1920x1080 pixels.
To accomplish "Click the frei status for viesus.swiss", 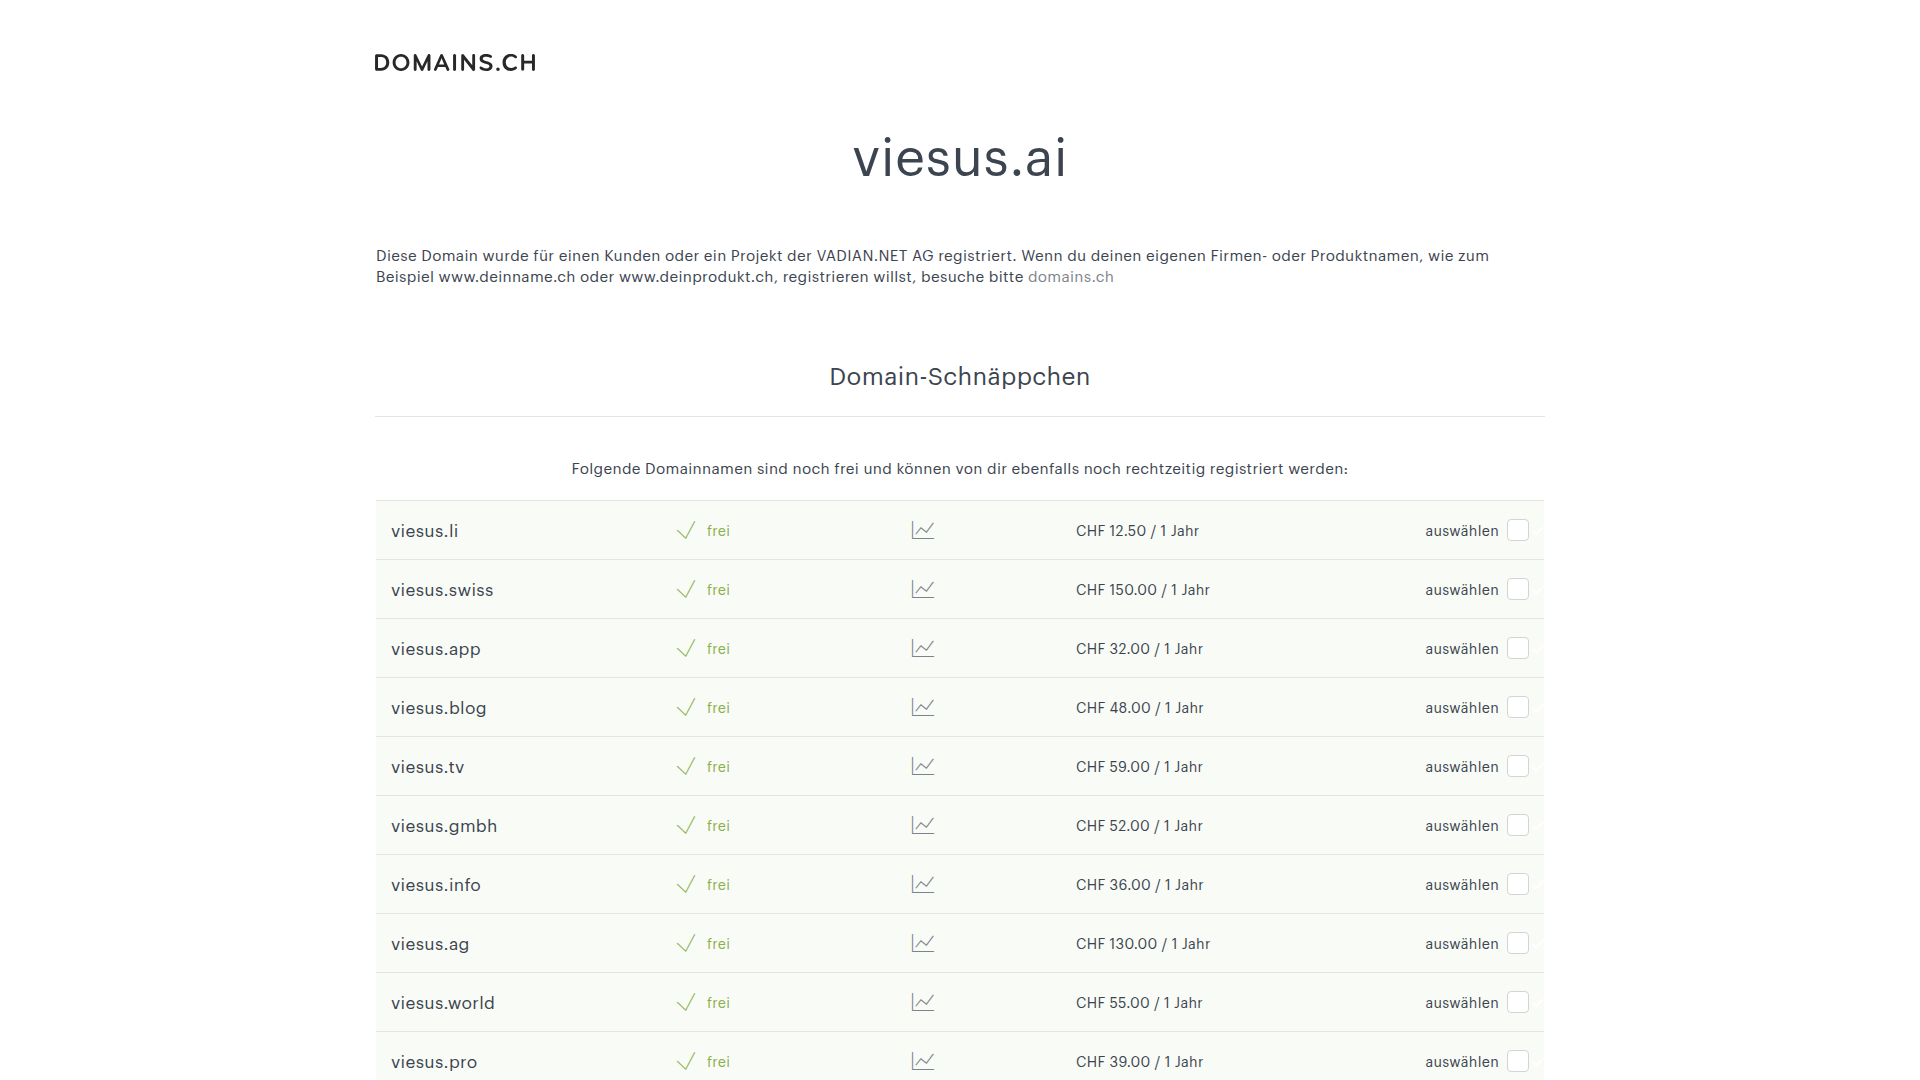I will click(x=718, y=590).
